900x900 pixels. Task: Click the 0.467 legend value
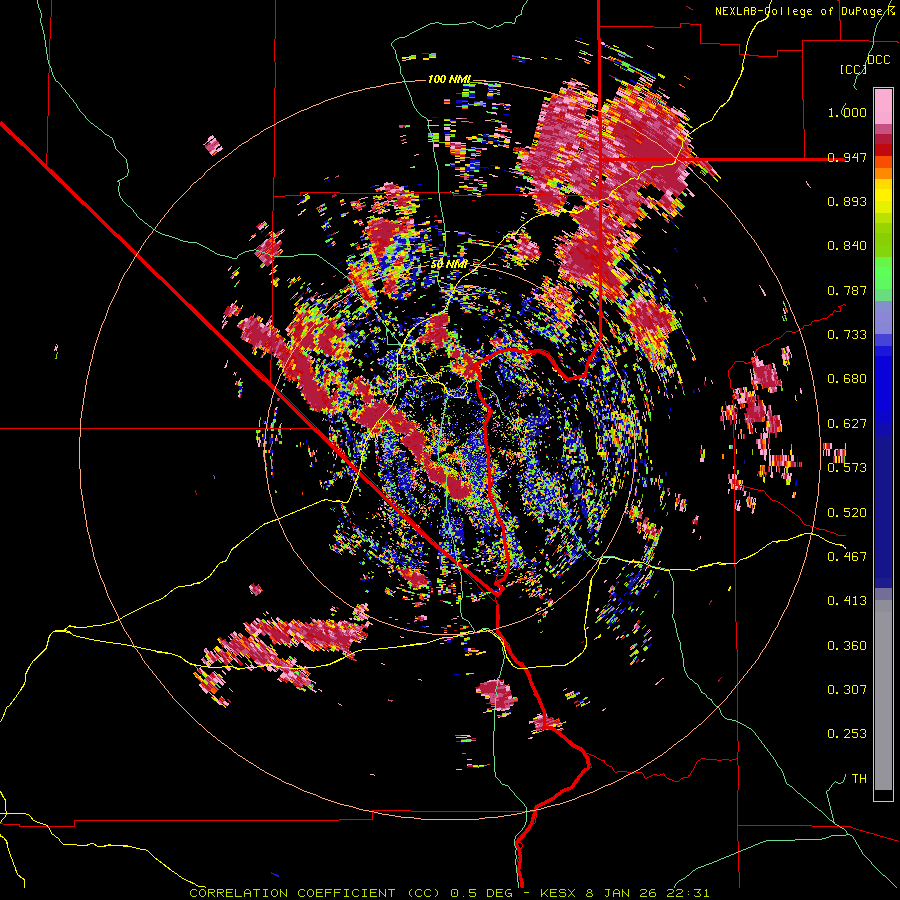847,556
